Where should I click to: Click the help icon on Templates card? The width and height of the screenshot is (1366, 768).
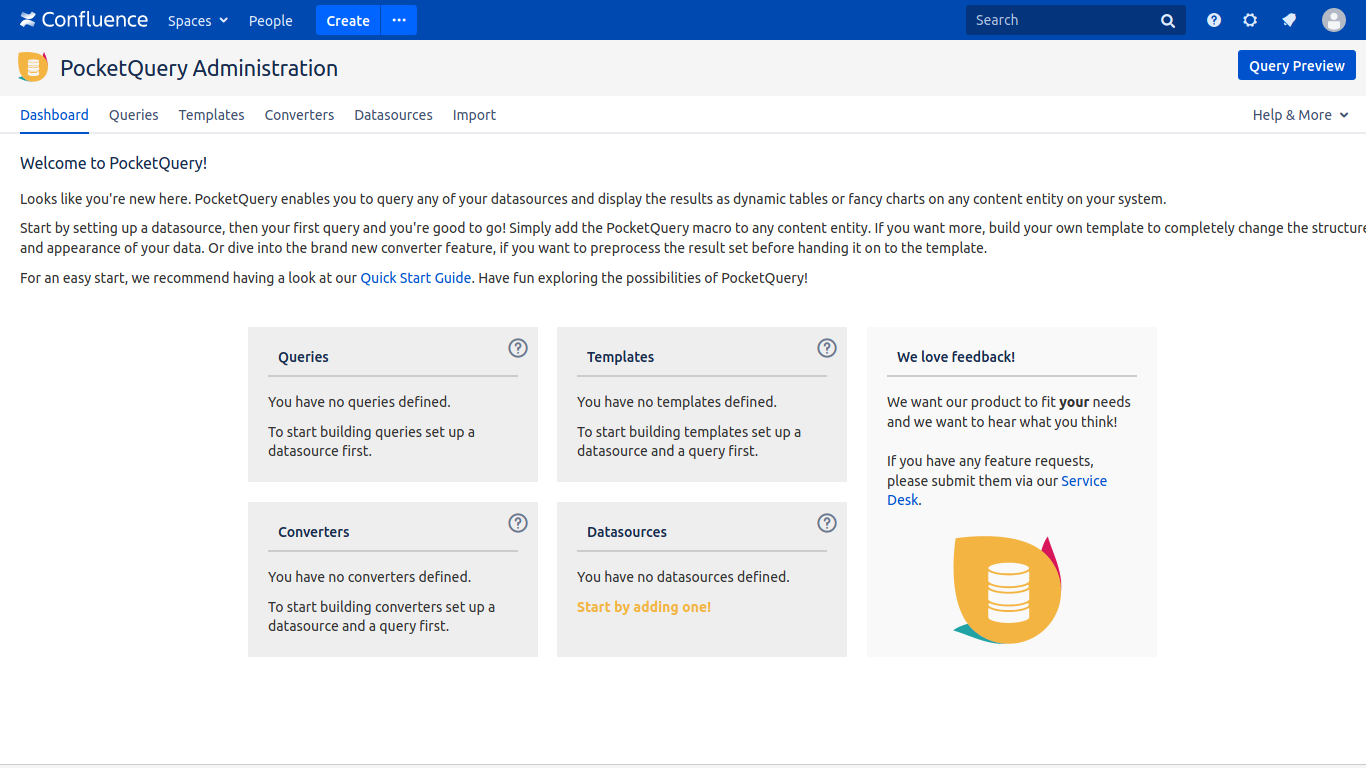(x=827, y=348)
